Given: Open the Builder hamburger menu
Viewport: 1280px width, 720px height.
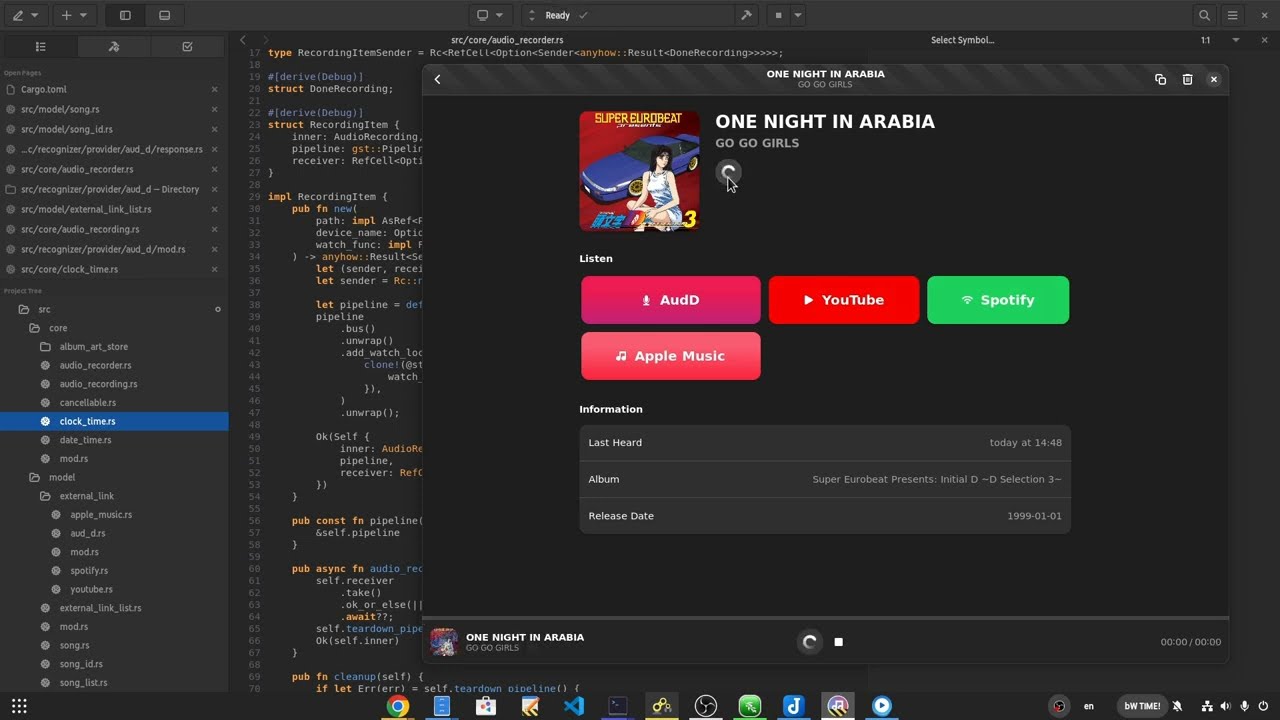Looking at the screenshot, I should click(1232, 15).
